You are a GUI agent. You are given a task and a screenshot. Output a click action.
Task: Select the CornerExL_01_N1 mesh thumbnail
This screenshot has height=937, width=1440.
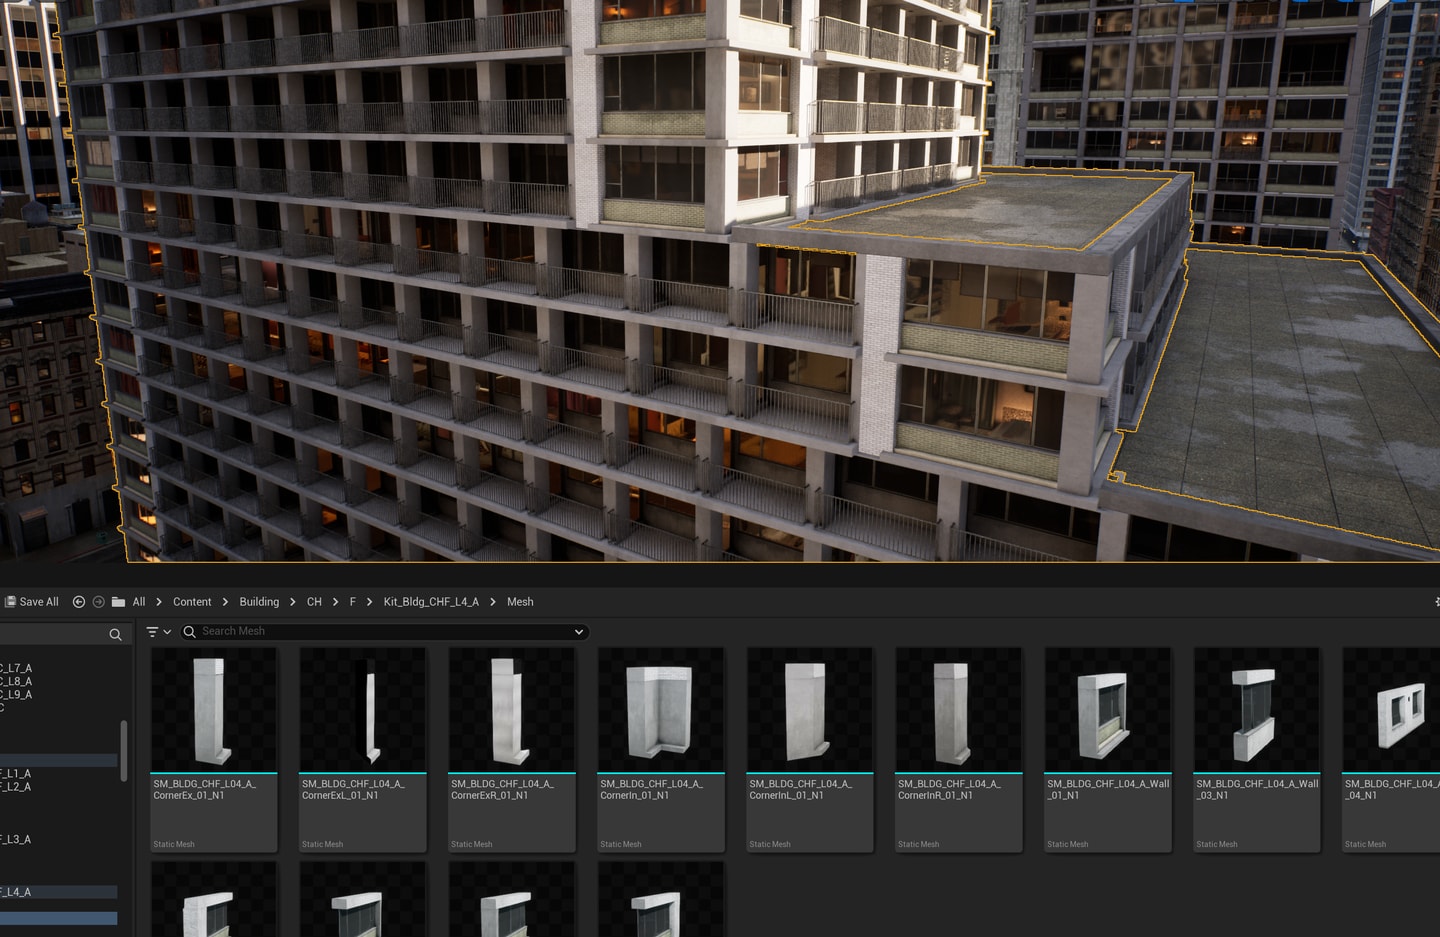point(363,710)
